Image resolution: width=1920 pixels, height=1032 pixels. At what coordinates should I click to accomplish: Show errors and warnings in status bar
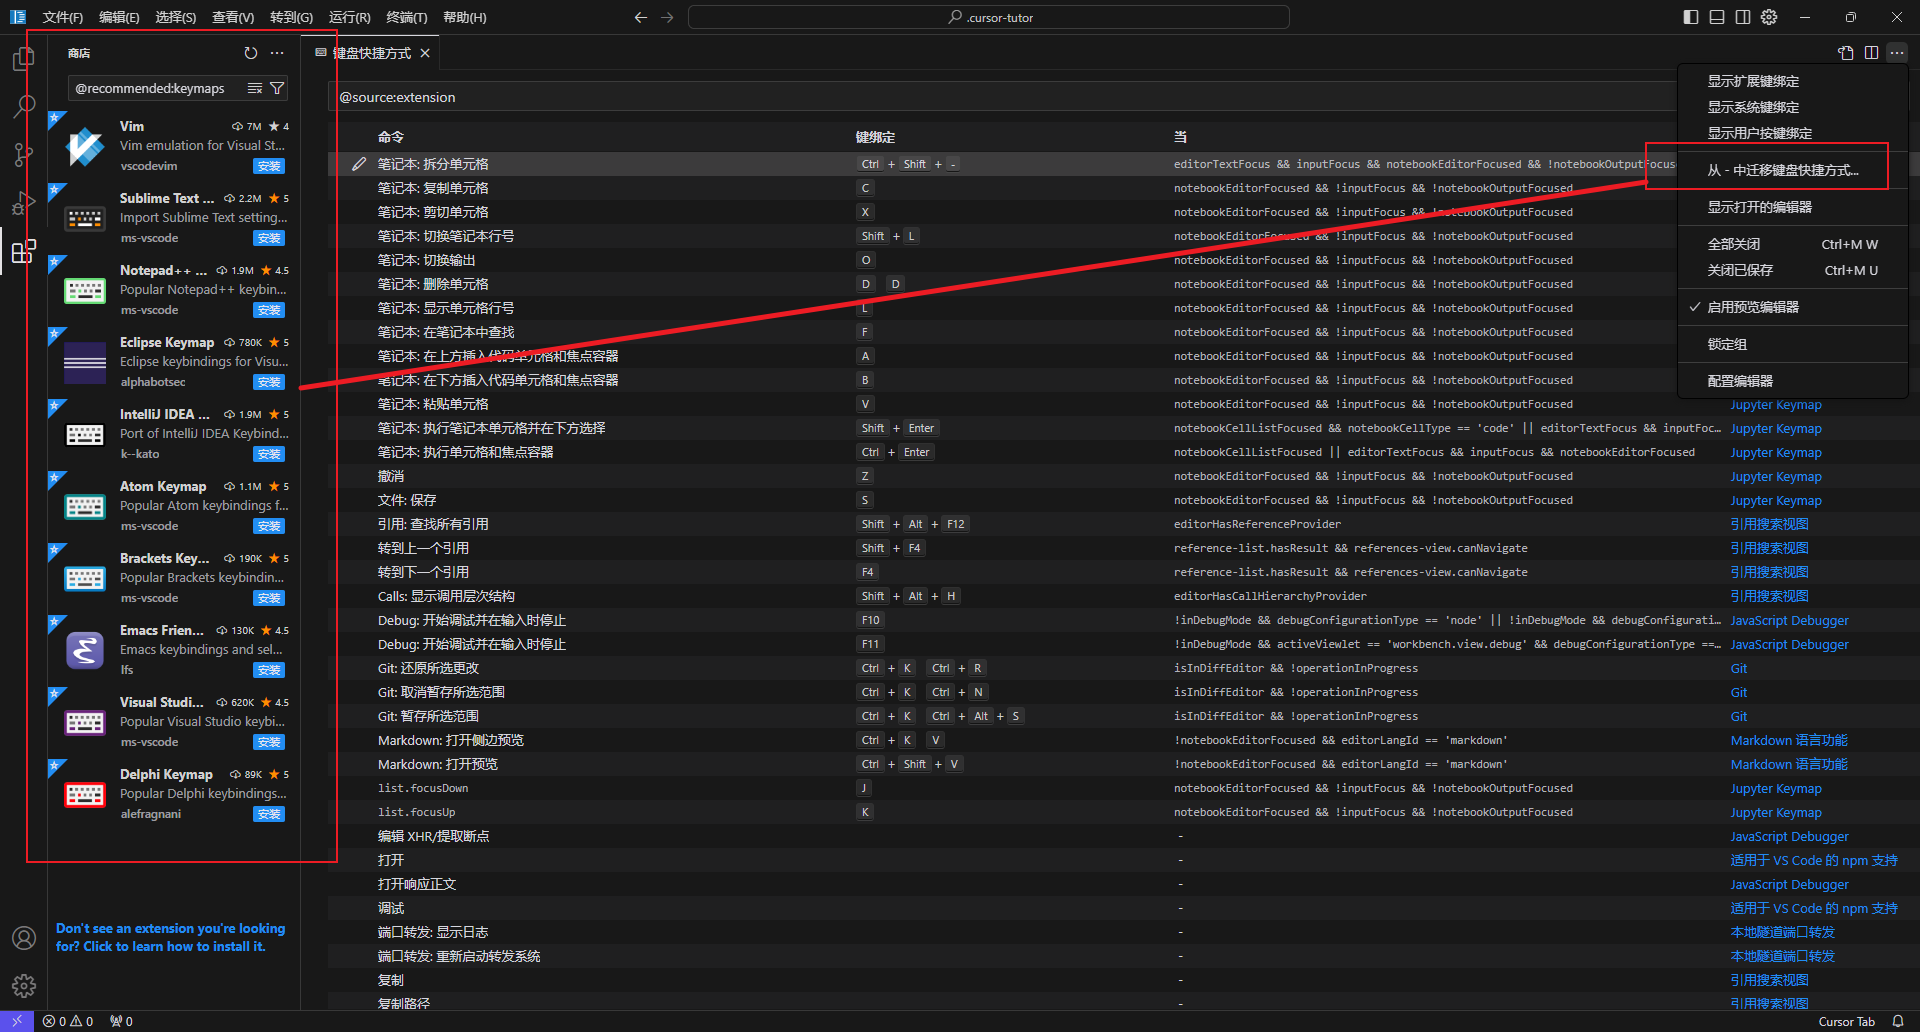(68, 1021)
